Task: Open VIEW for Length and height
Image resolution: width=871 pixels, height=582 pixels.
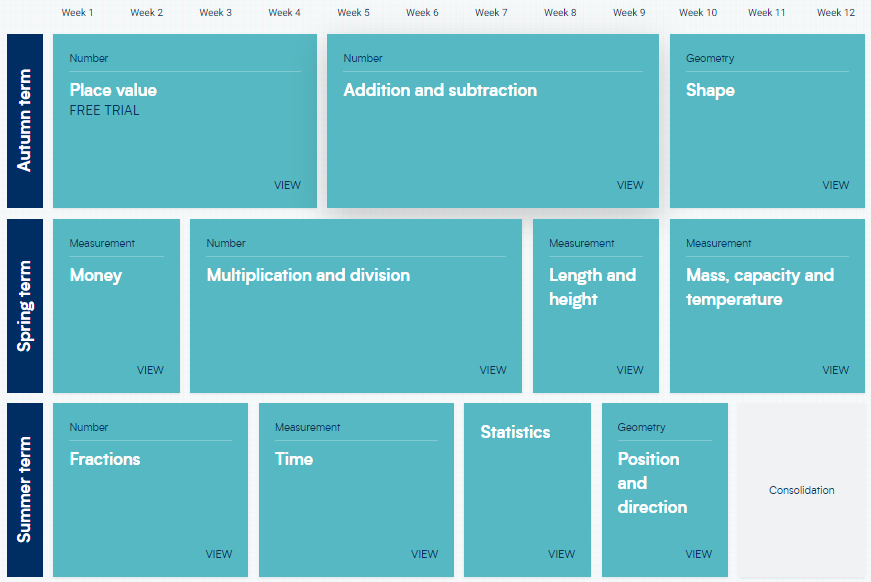Action: [x=630, y=370]
